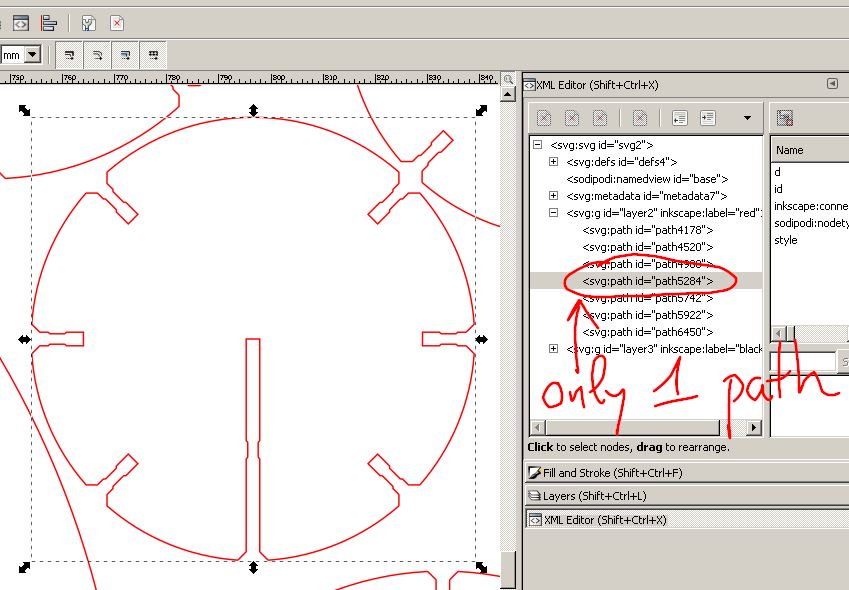Click the New element node icon
The height and width of the screenshot is (590, 849).
point(544,117)
